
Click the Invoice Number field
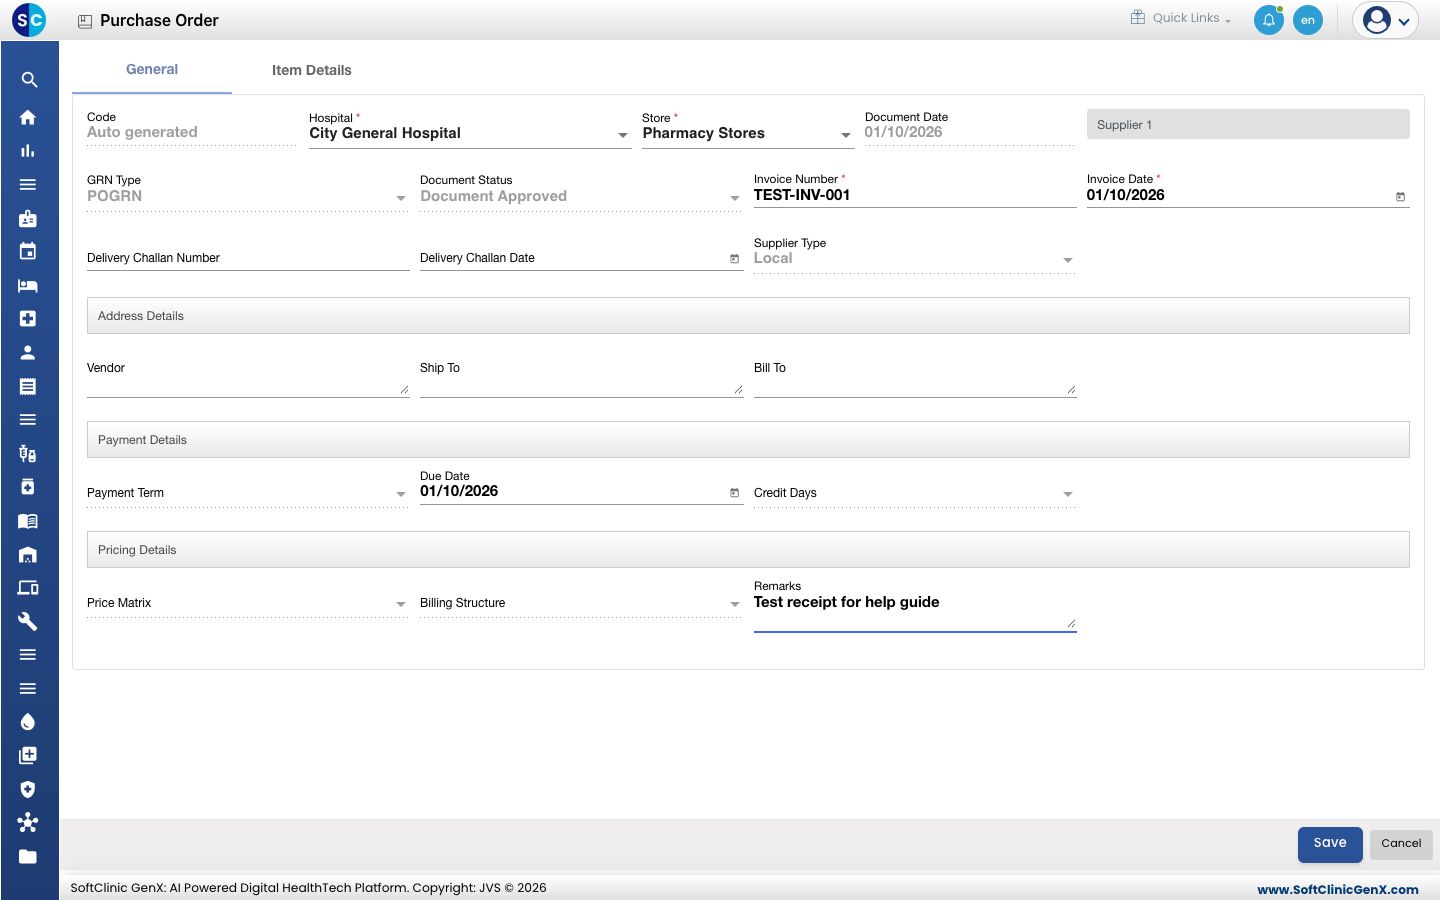coord(915,195)
